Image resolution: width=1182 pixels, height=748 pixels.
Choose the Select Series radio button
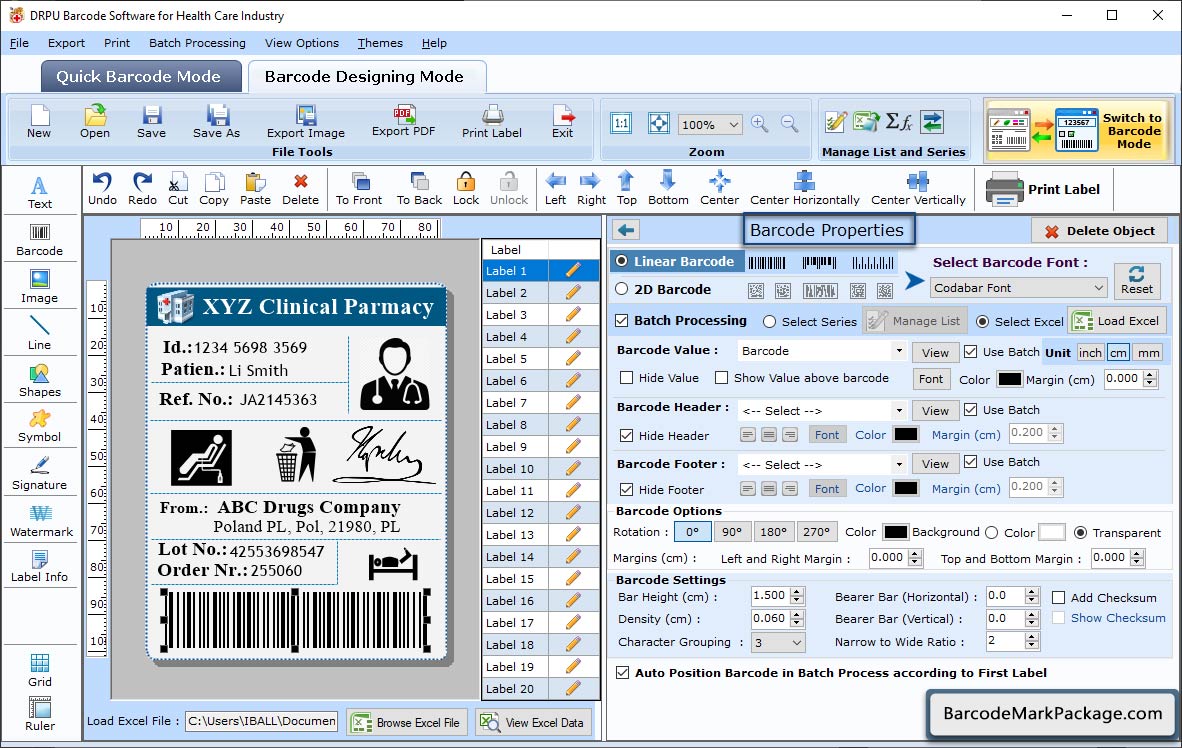tap(769, 322)
